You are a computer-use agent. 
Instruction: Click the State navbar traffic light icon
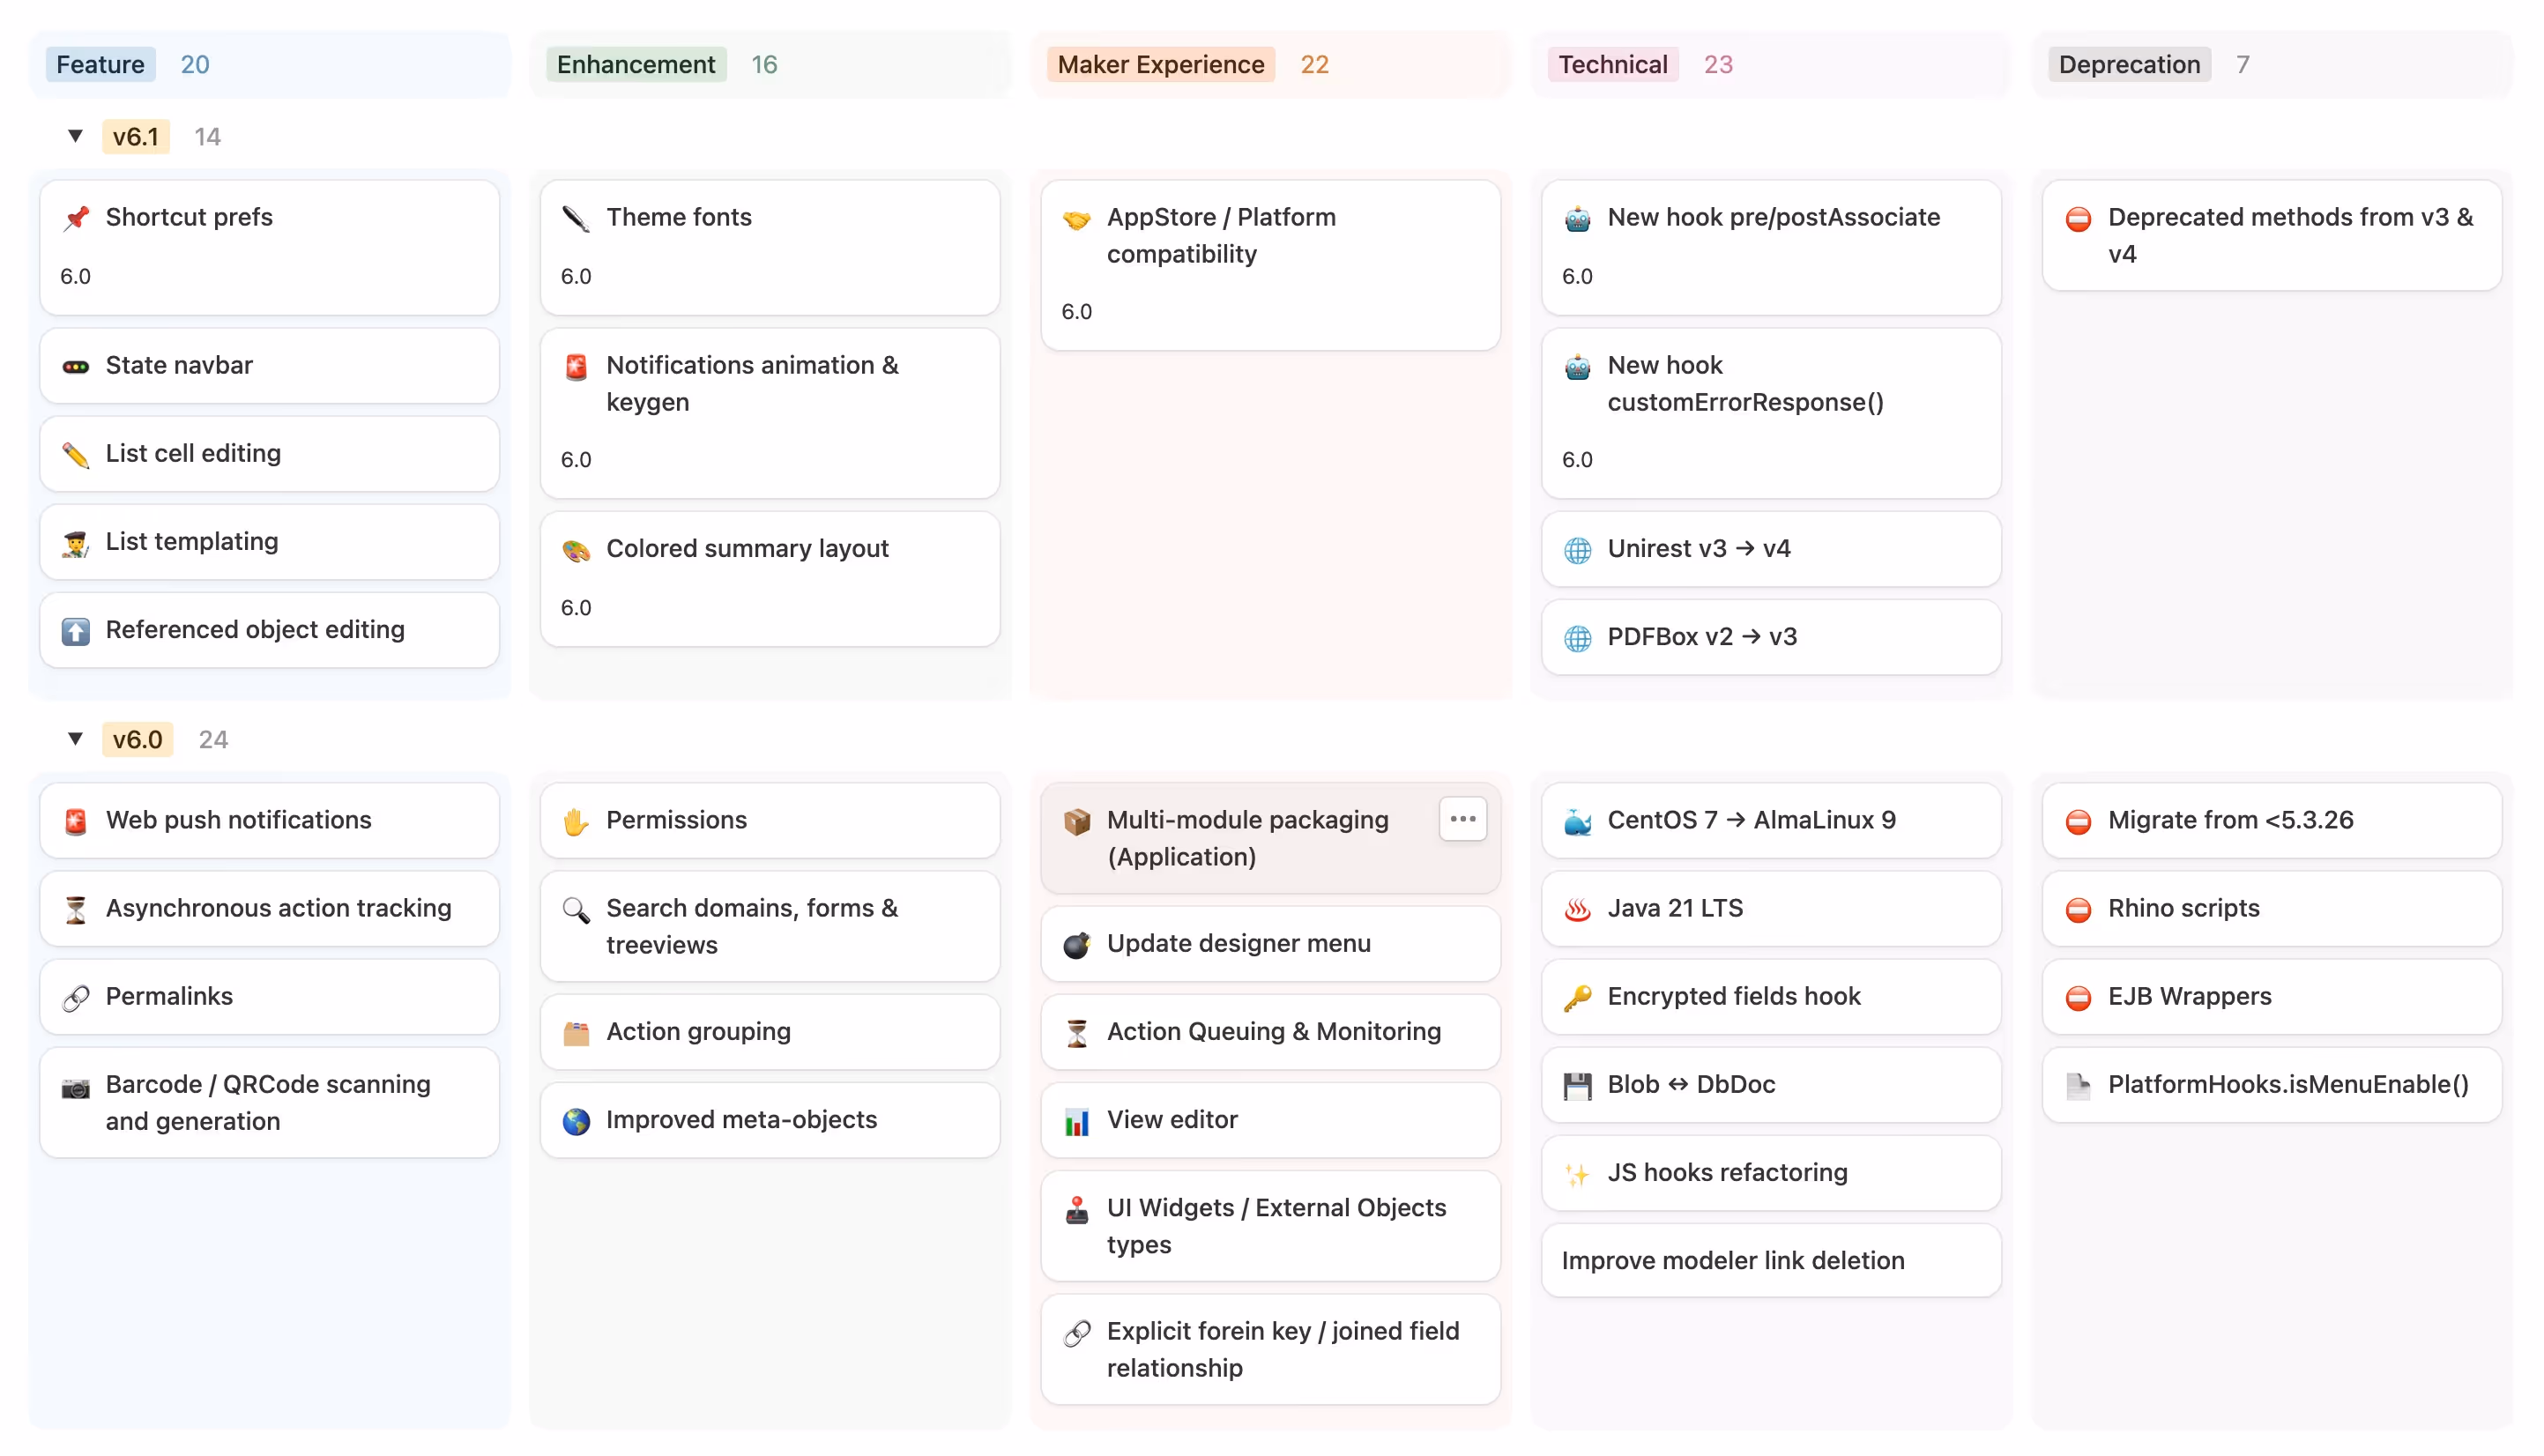[76, 366]
